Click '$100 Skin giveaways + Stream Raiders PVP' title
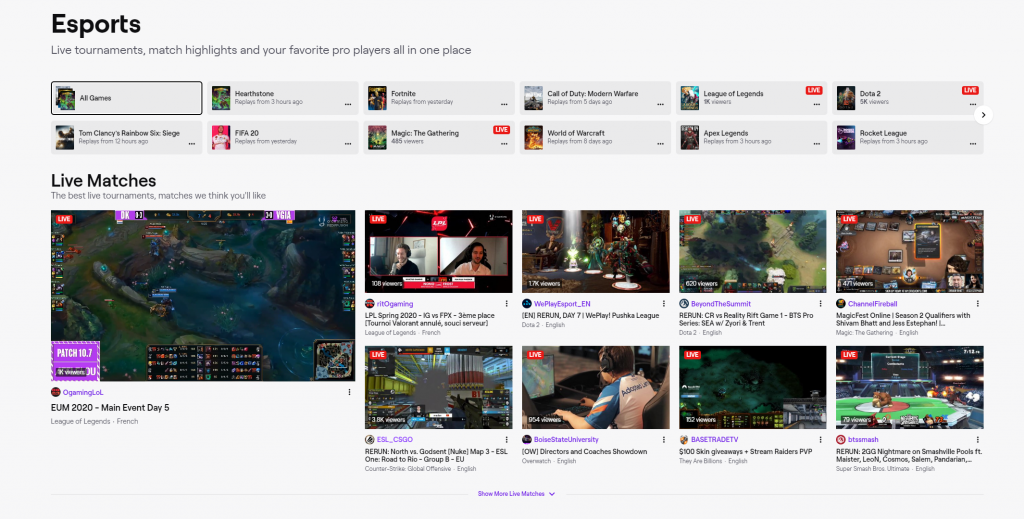 click(744, 452)
